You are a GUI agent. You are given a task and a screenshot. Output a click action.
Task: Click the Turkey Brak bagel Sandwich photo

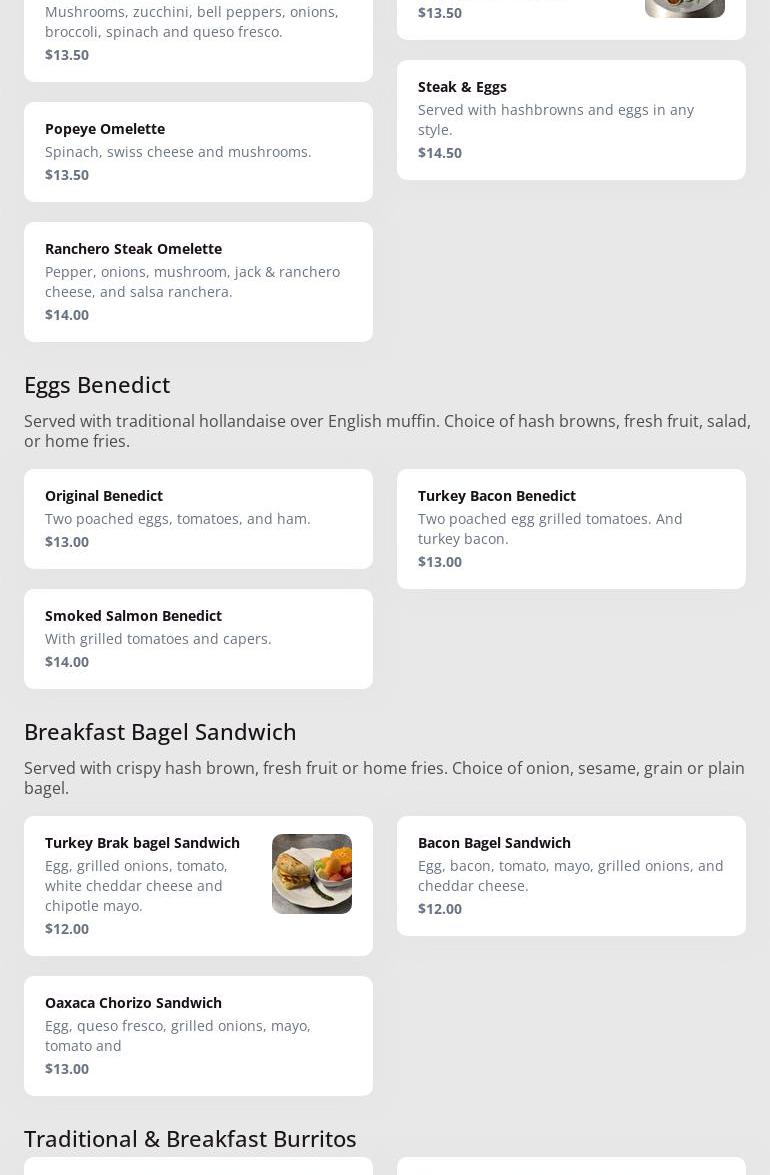coord(312,874)
